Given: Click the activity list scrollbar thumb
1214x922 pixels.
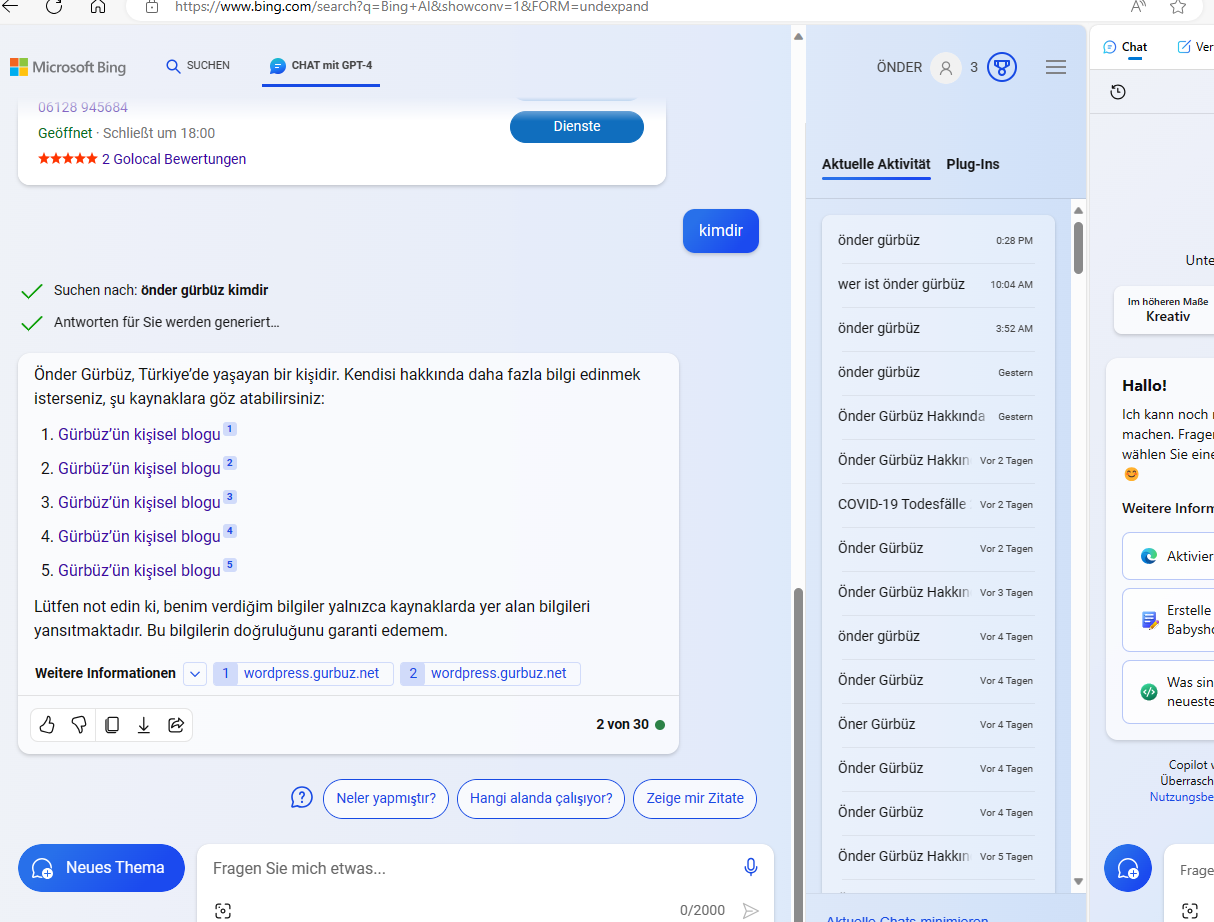Looking at the screenshot, I should (x=1078, y=247).
